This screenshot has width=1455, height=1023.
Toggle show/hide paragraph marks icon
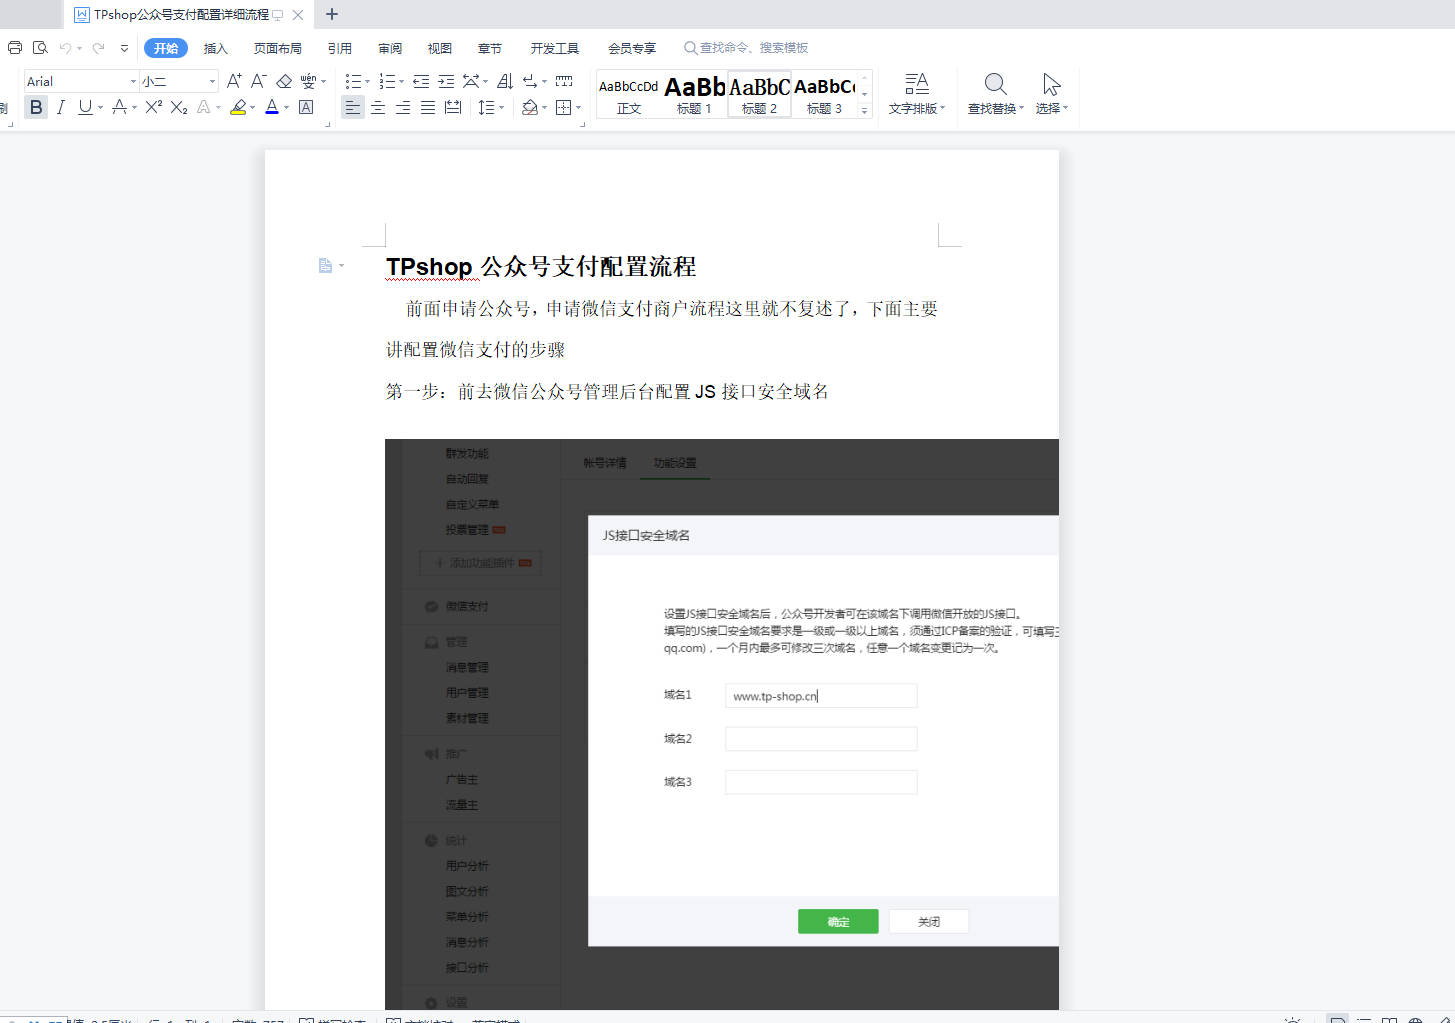(530, 81)
